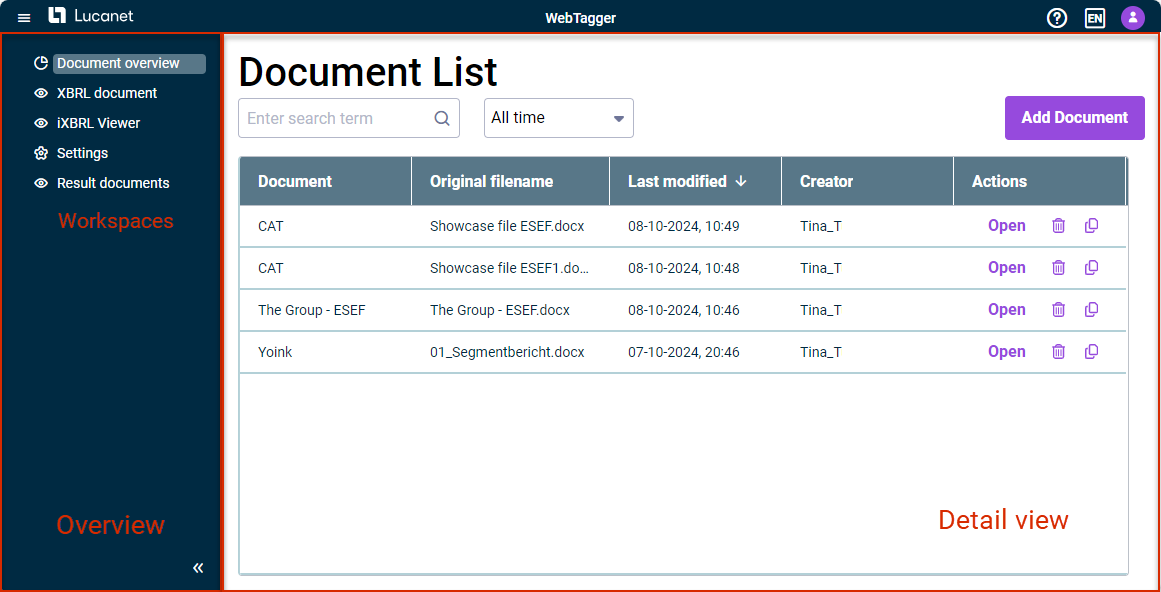This screenshot has width=1161, height=592.
Task: Click Tina_T in the Yoink row
Action: (x=820, y=352)
